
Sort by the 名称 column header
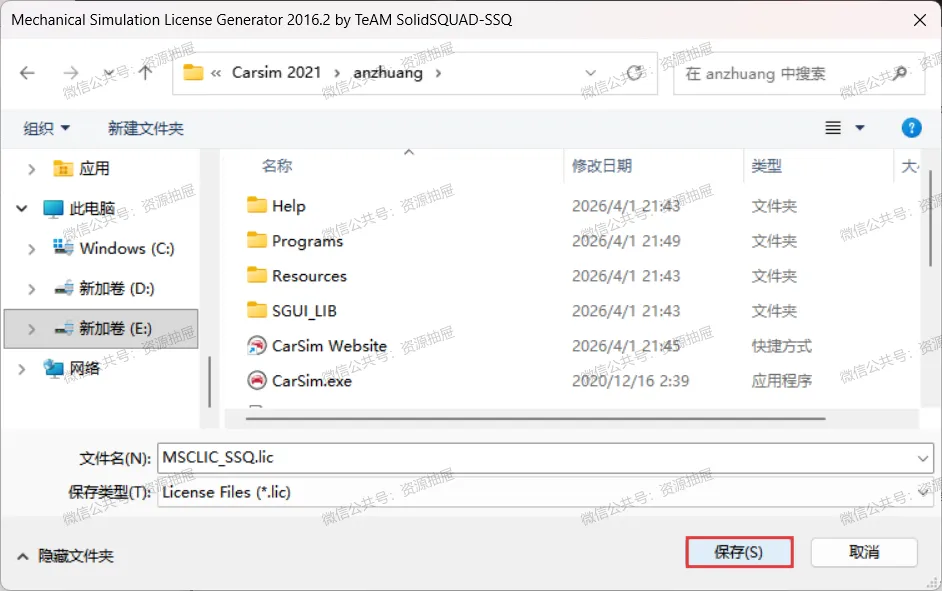[276, 166]
